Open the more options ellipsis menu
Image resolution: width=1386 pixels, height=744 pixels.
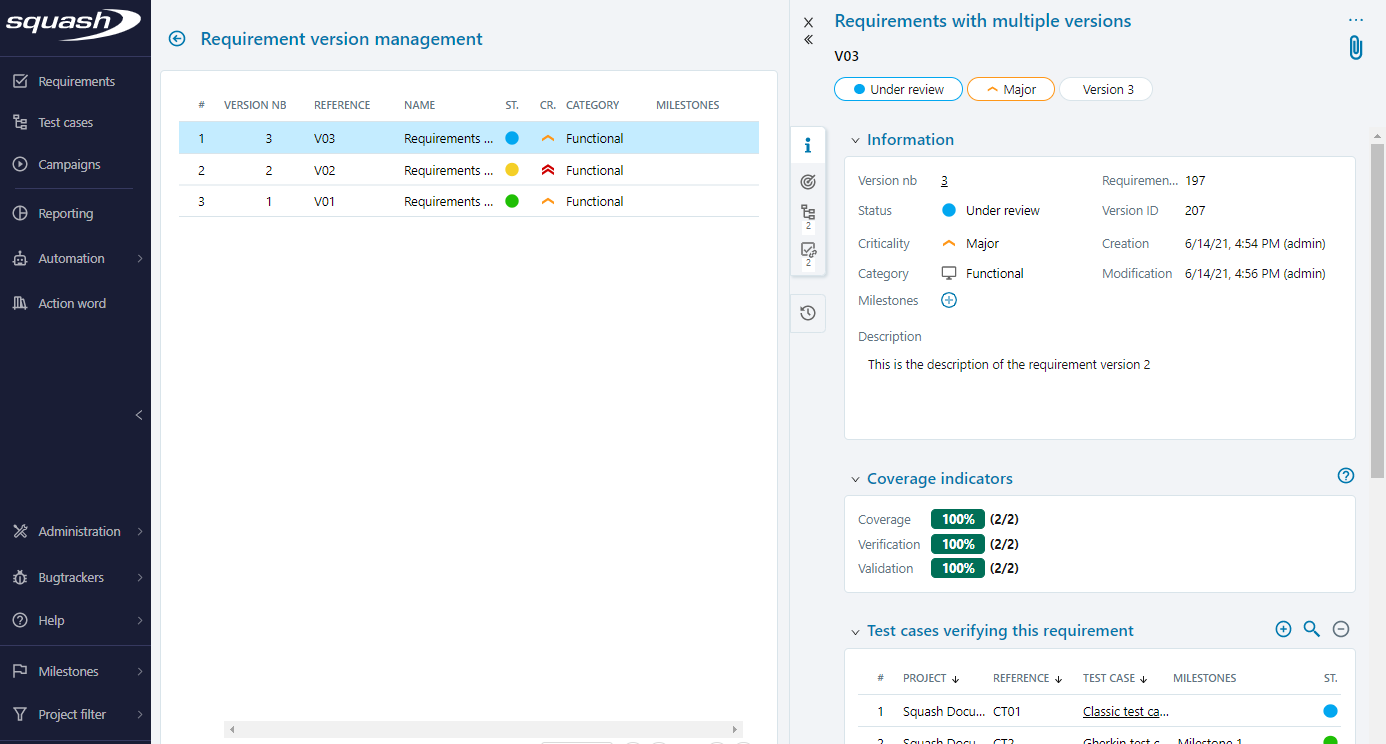tap(1356, 18)
